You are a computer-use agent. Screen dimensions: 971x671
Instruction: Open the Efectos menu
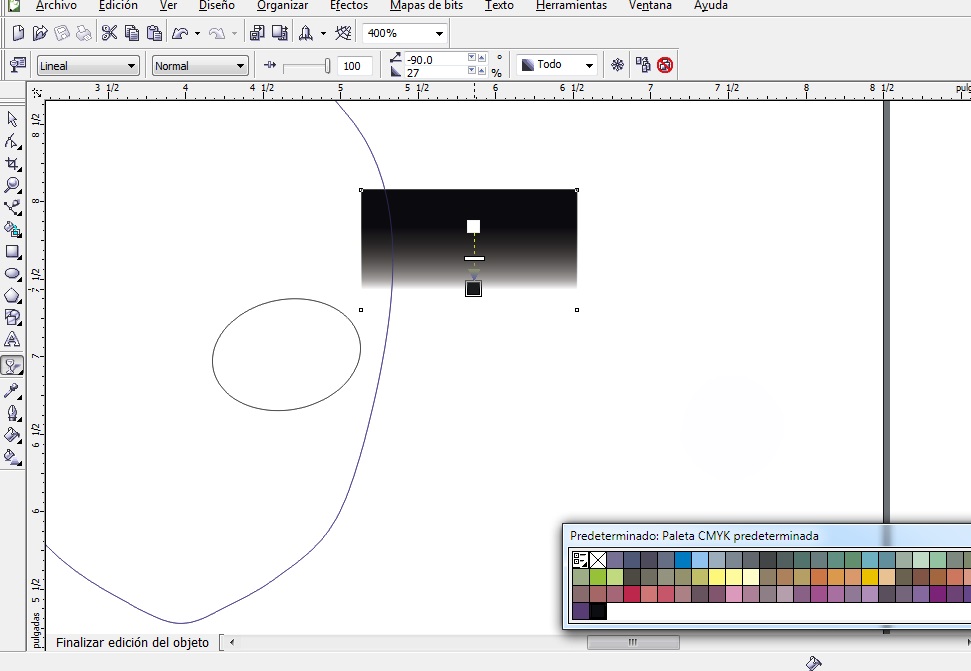[x=349, y=6]
